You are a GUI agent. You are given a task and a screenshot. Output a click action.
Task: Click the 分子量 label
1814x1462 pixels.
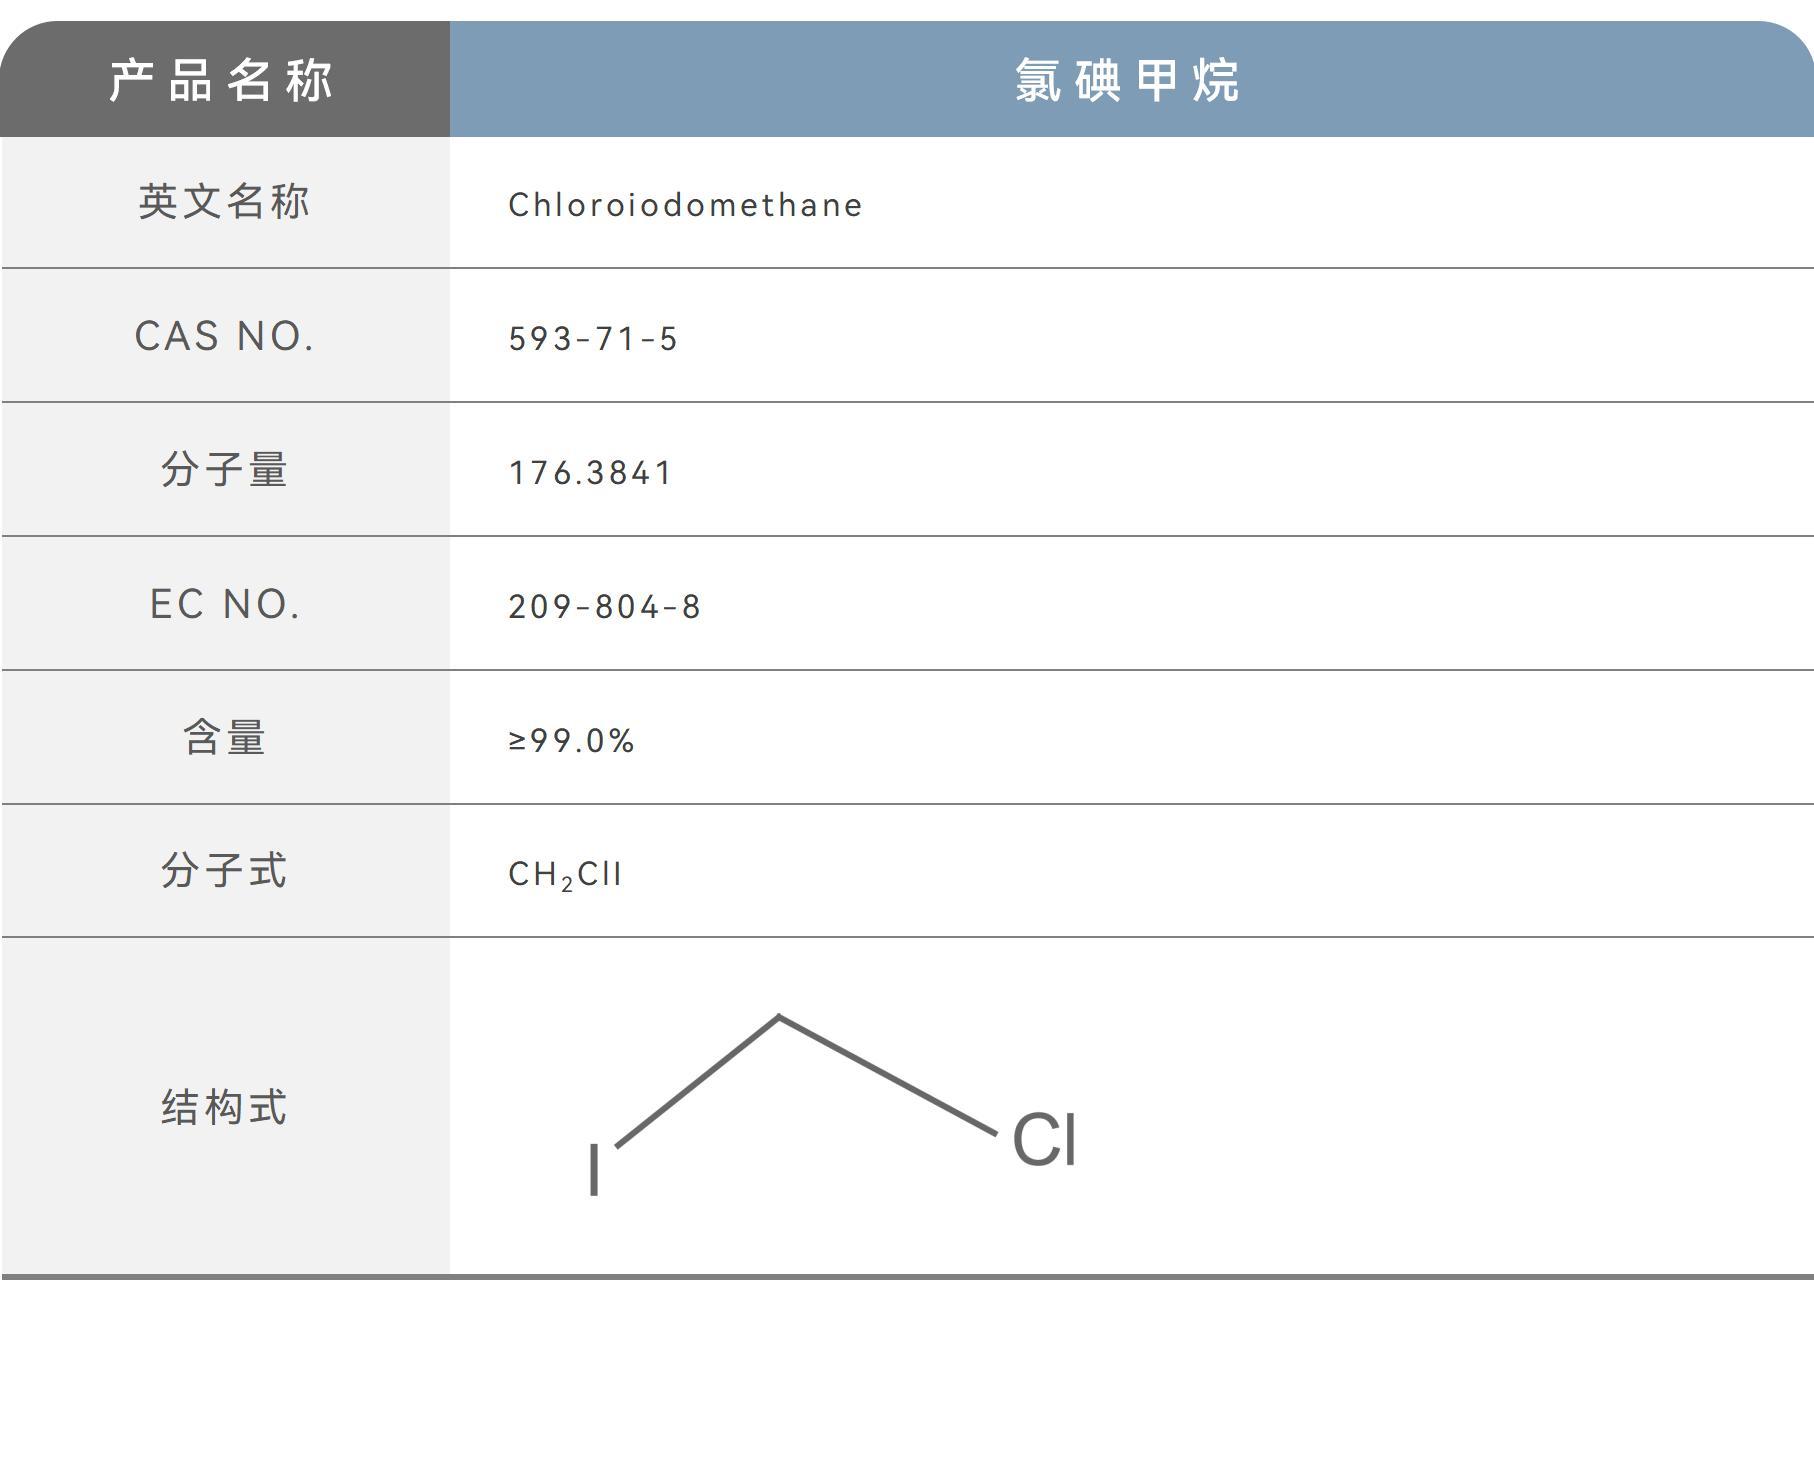coord(224,469)
